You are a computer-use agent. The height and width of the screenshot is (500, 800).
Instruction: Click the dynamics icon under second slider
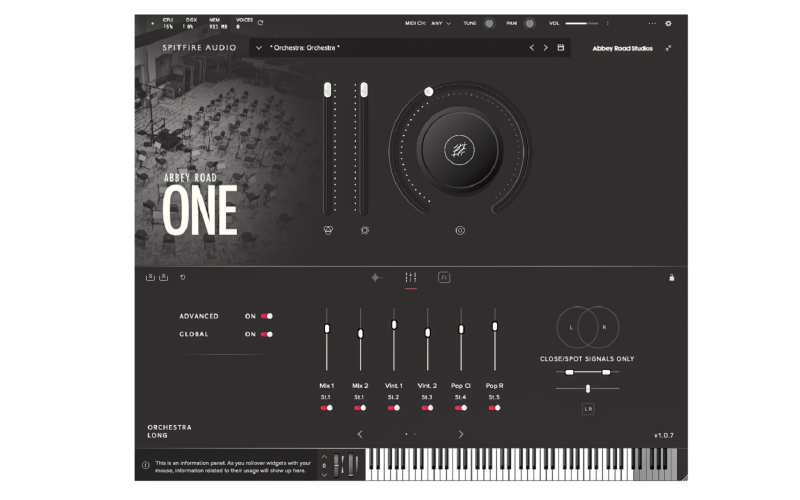364,230
